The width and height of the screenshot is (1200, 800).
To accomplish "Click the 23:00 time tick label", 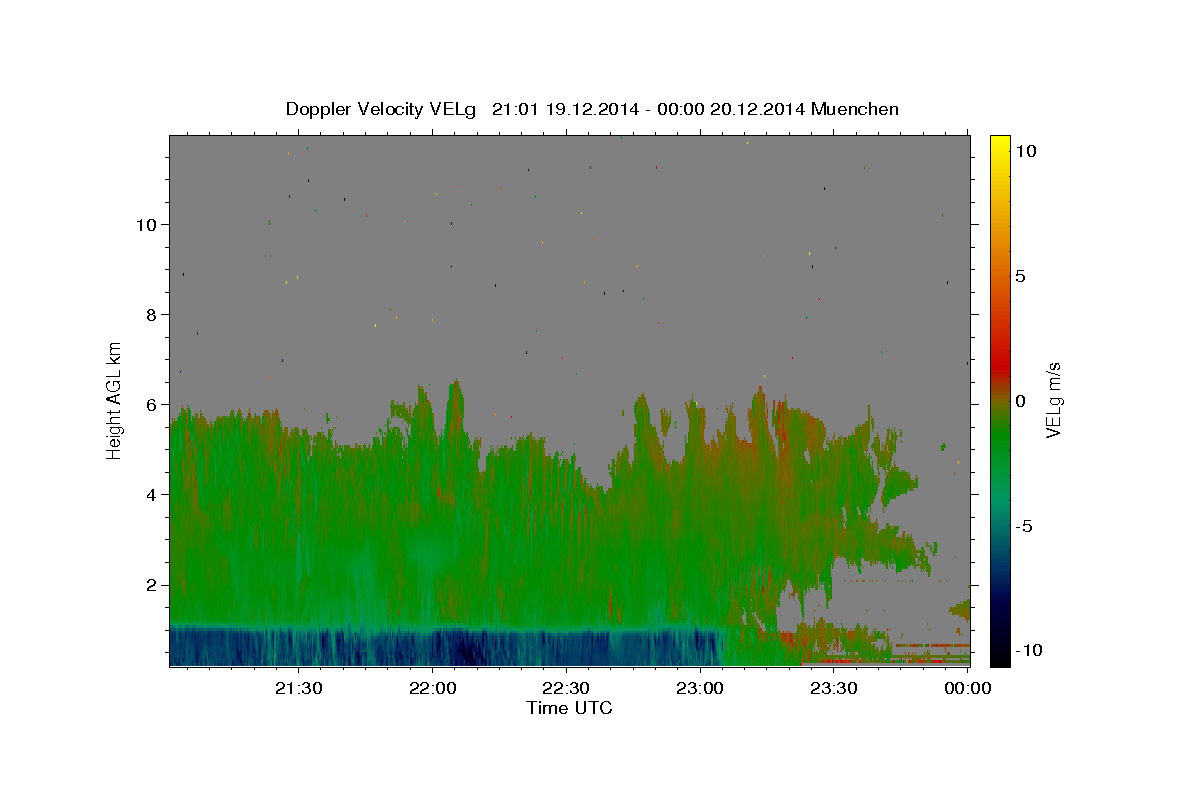I will [x=700, y=688].
